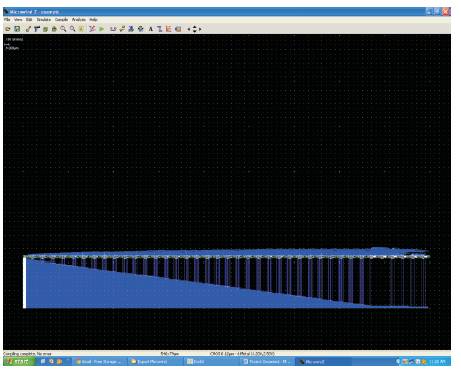Open the File menu

pyautogui.click(x=7, y=20)
